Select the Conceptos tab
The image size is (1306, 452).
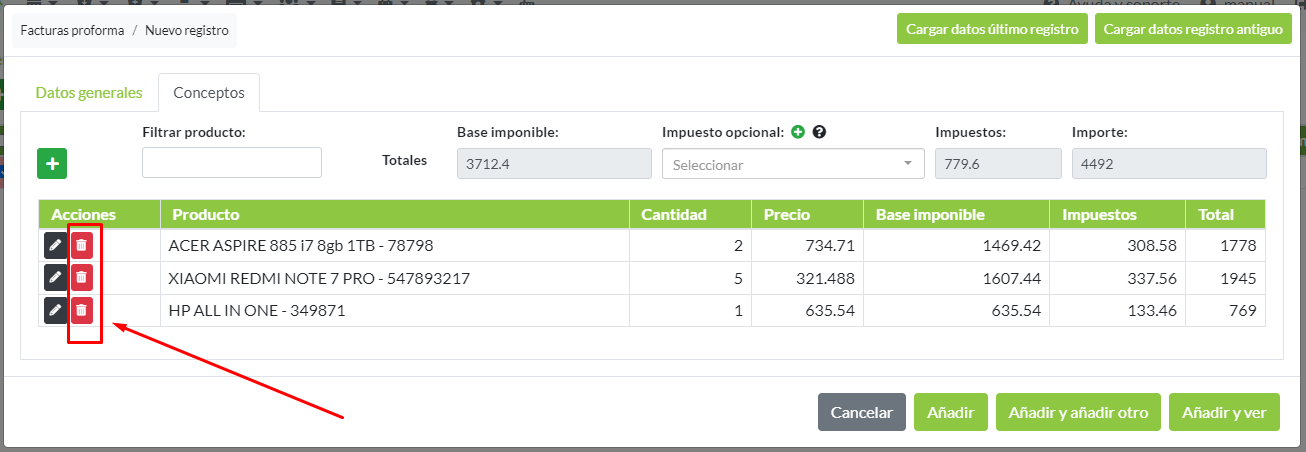point(209,93)
